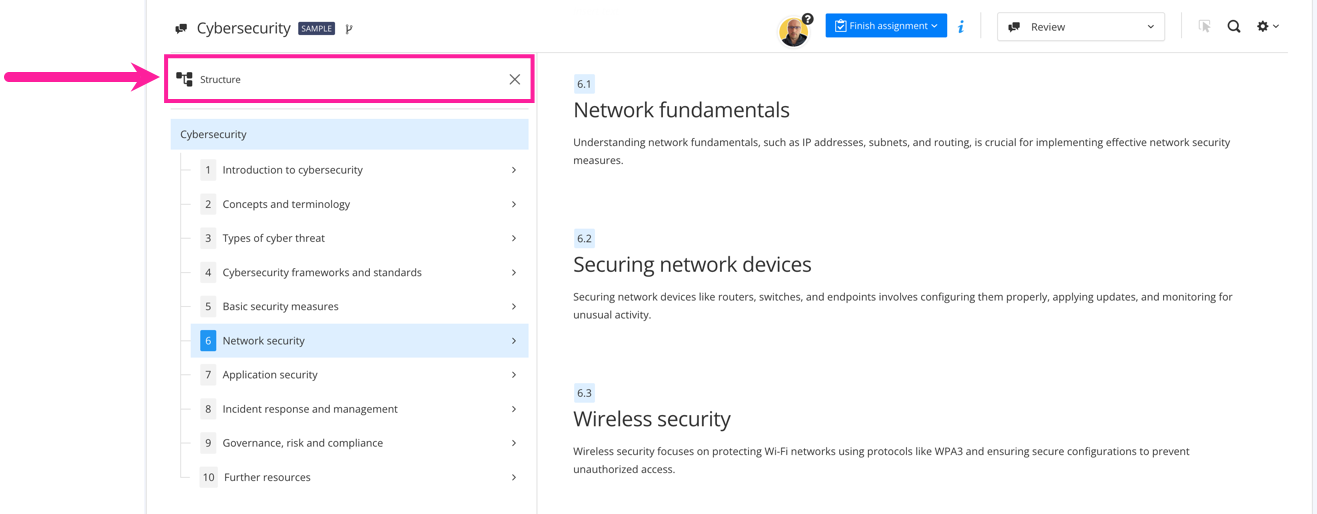This screenshot has width=1317, height=514.
Task: Select Application security section
Action: click(270, 375)
